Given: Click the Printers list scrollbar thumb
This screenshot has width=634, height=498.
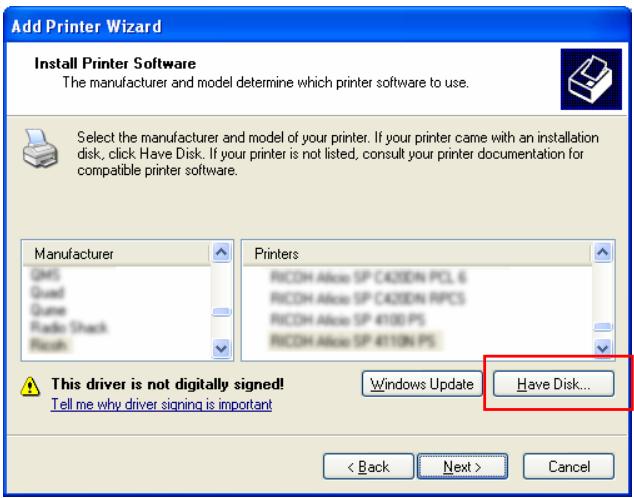Looking at the screenshot, I should tap(602, 327).
